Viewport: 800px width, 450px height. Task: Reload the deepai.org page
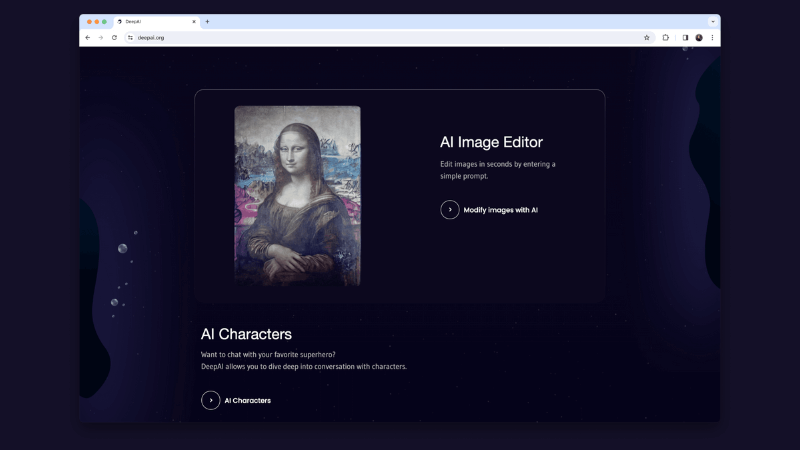click(x=114, y=38)
